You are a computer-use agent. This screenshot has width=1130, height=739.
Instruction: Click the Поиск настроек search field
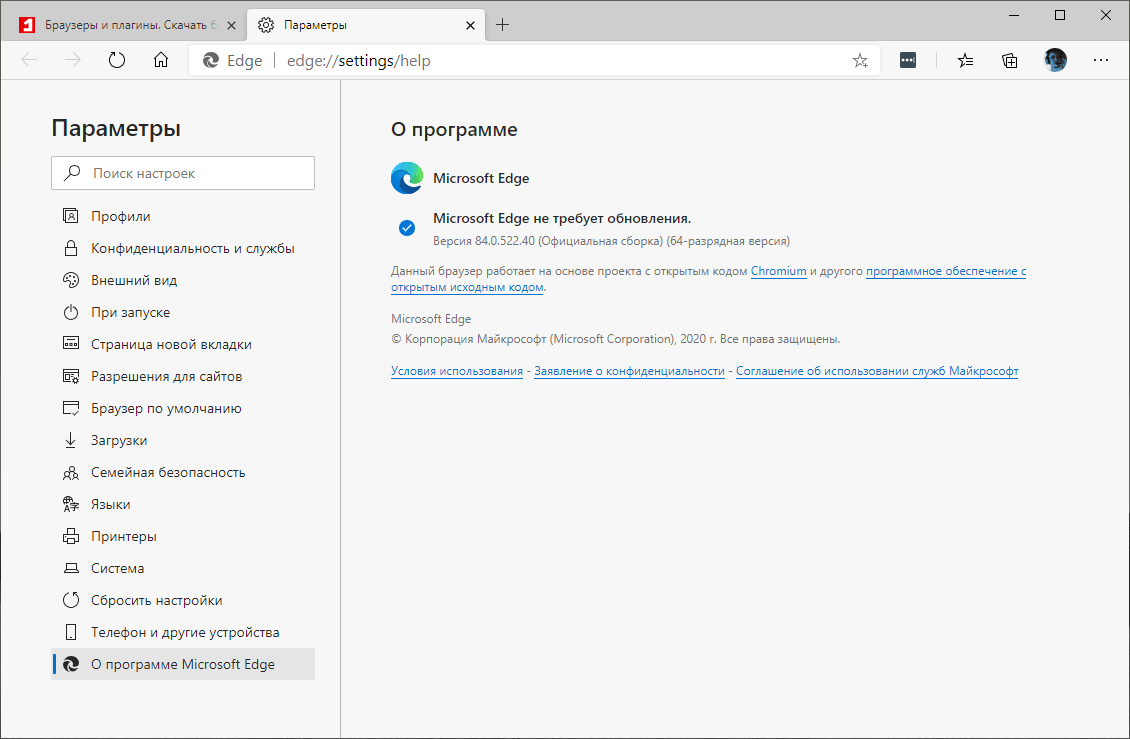(183, 172)
